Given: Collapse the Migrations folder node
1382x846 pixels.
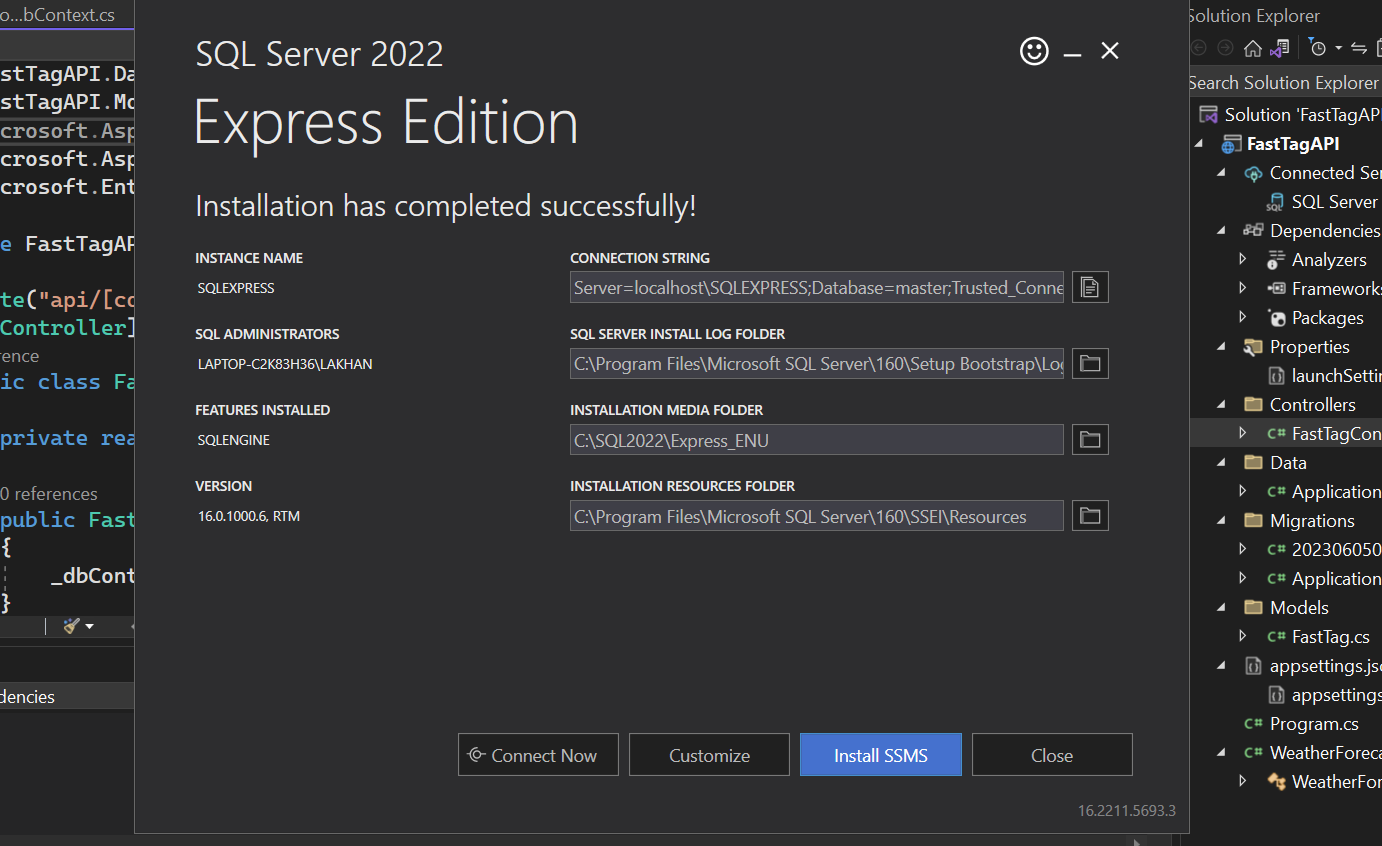Looking at the screenshot, I should (x=1222, y=521).
